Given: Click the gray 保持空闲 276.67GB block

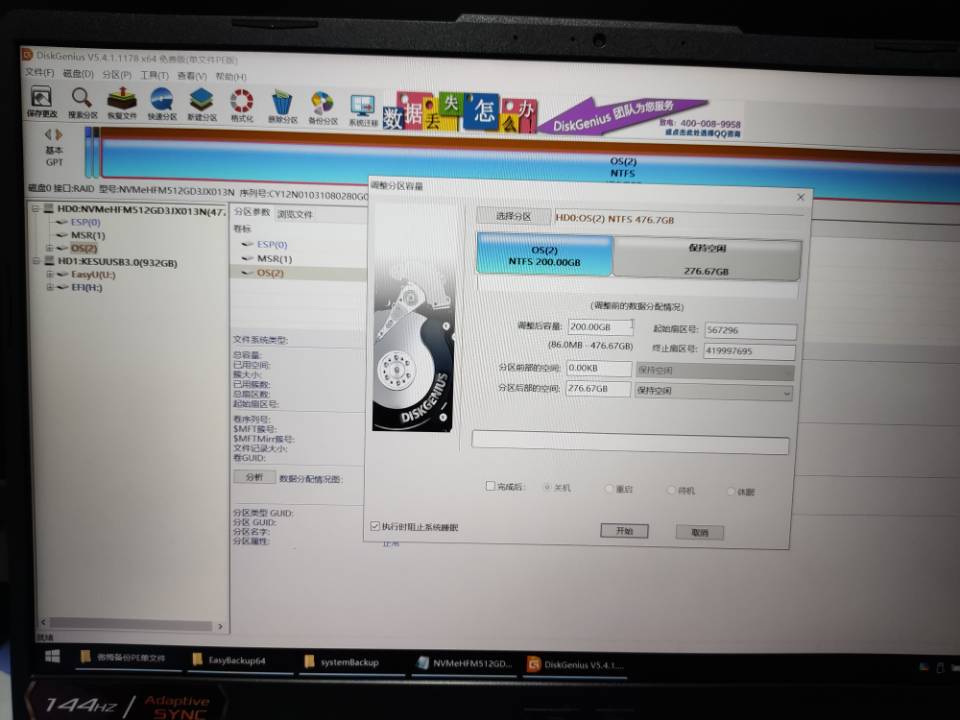Looking at the screenshot, I should point(707,259).
